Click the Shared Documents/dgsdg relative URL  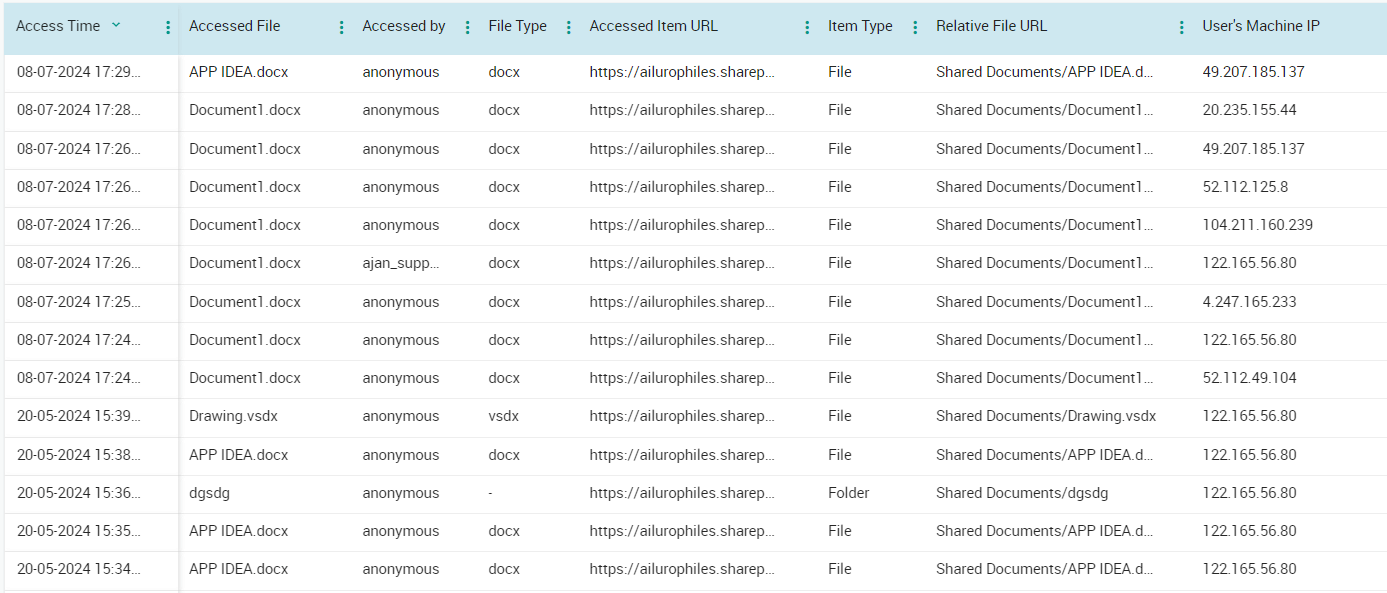click(1021, 493)
